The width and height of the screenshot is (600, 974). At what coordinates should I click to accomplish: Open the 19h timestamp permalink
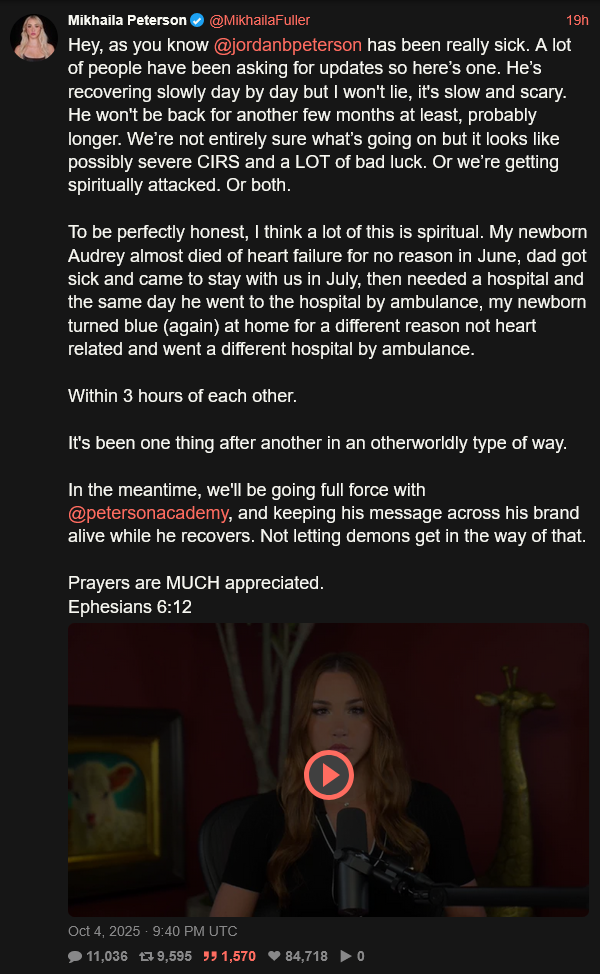coord(577,20)
